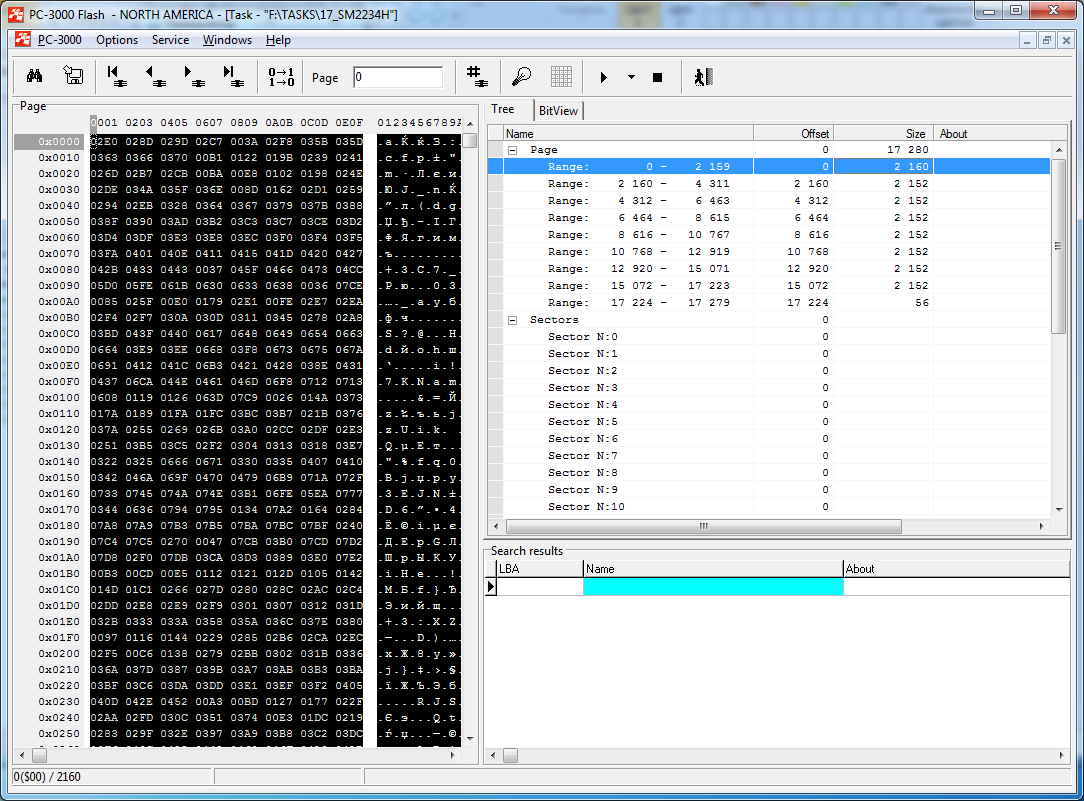
Task: Click the binoculars search icon
Action: coord(34,77)
